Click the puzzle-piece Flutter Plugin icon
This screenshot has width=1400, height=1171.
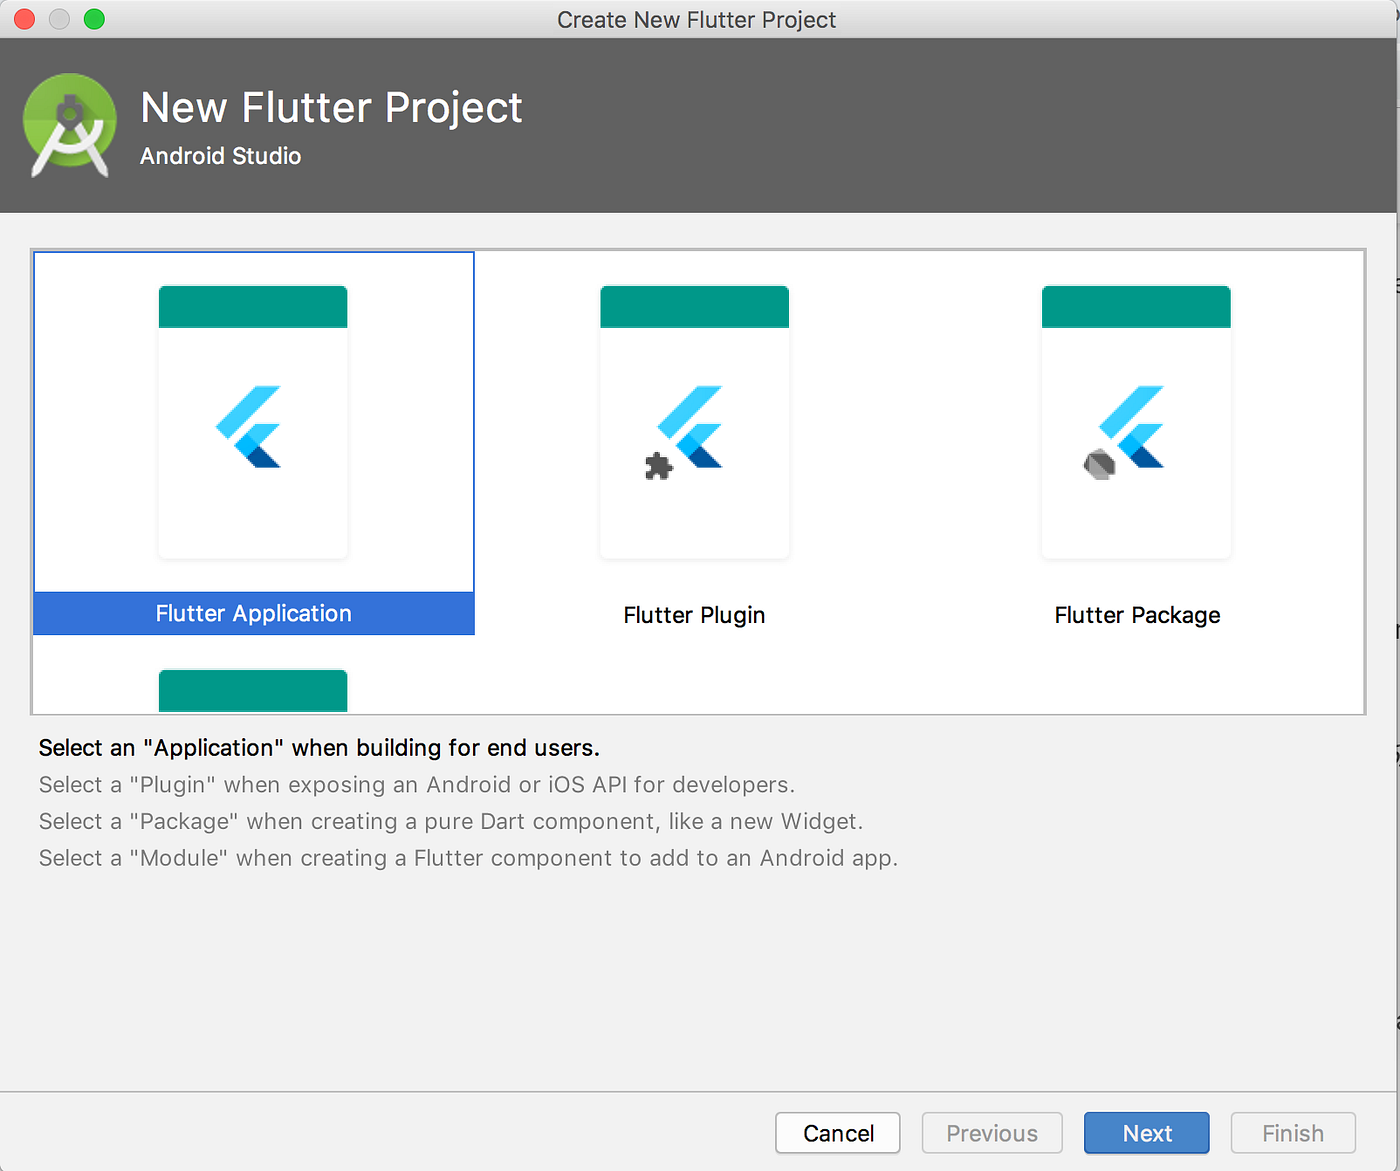(657, 466)
